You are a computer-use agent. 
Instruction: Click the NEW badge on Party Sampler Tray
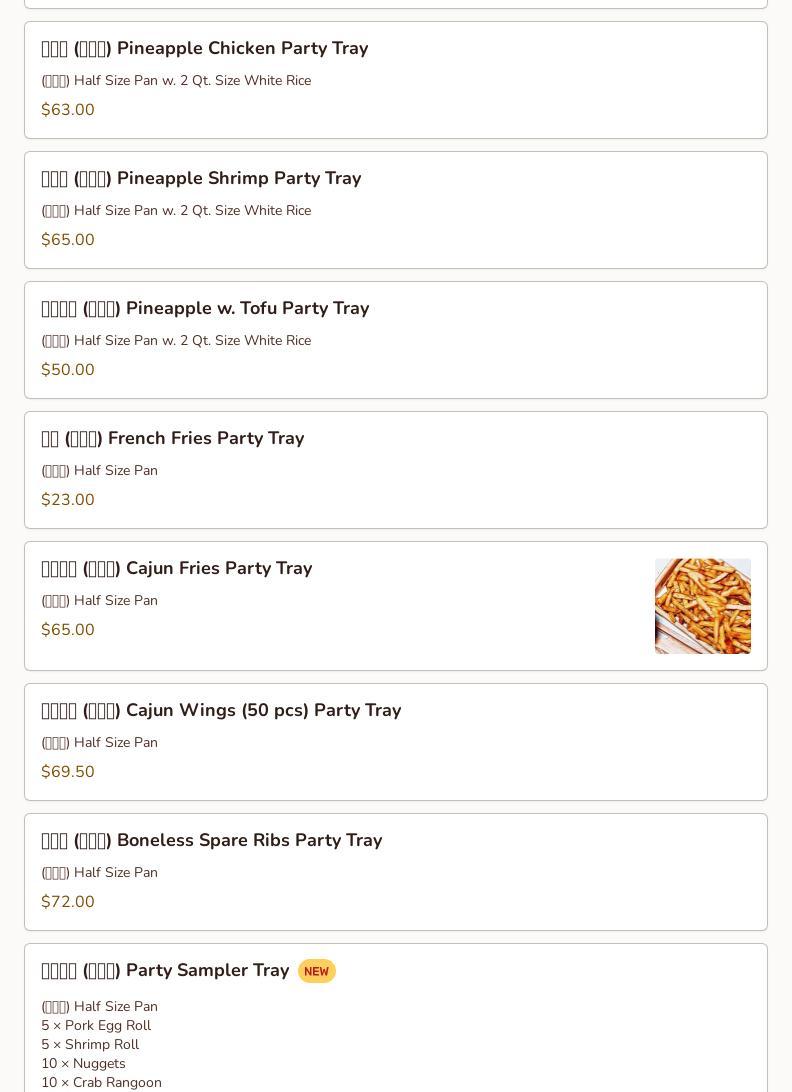(x=316, y=972)
